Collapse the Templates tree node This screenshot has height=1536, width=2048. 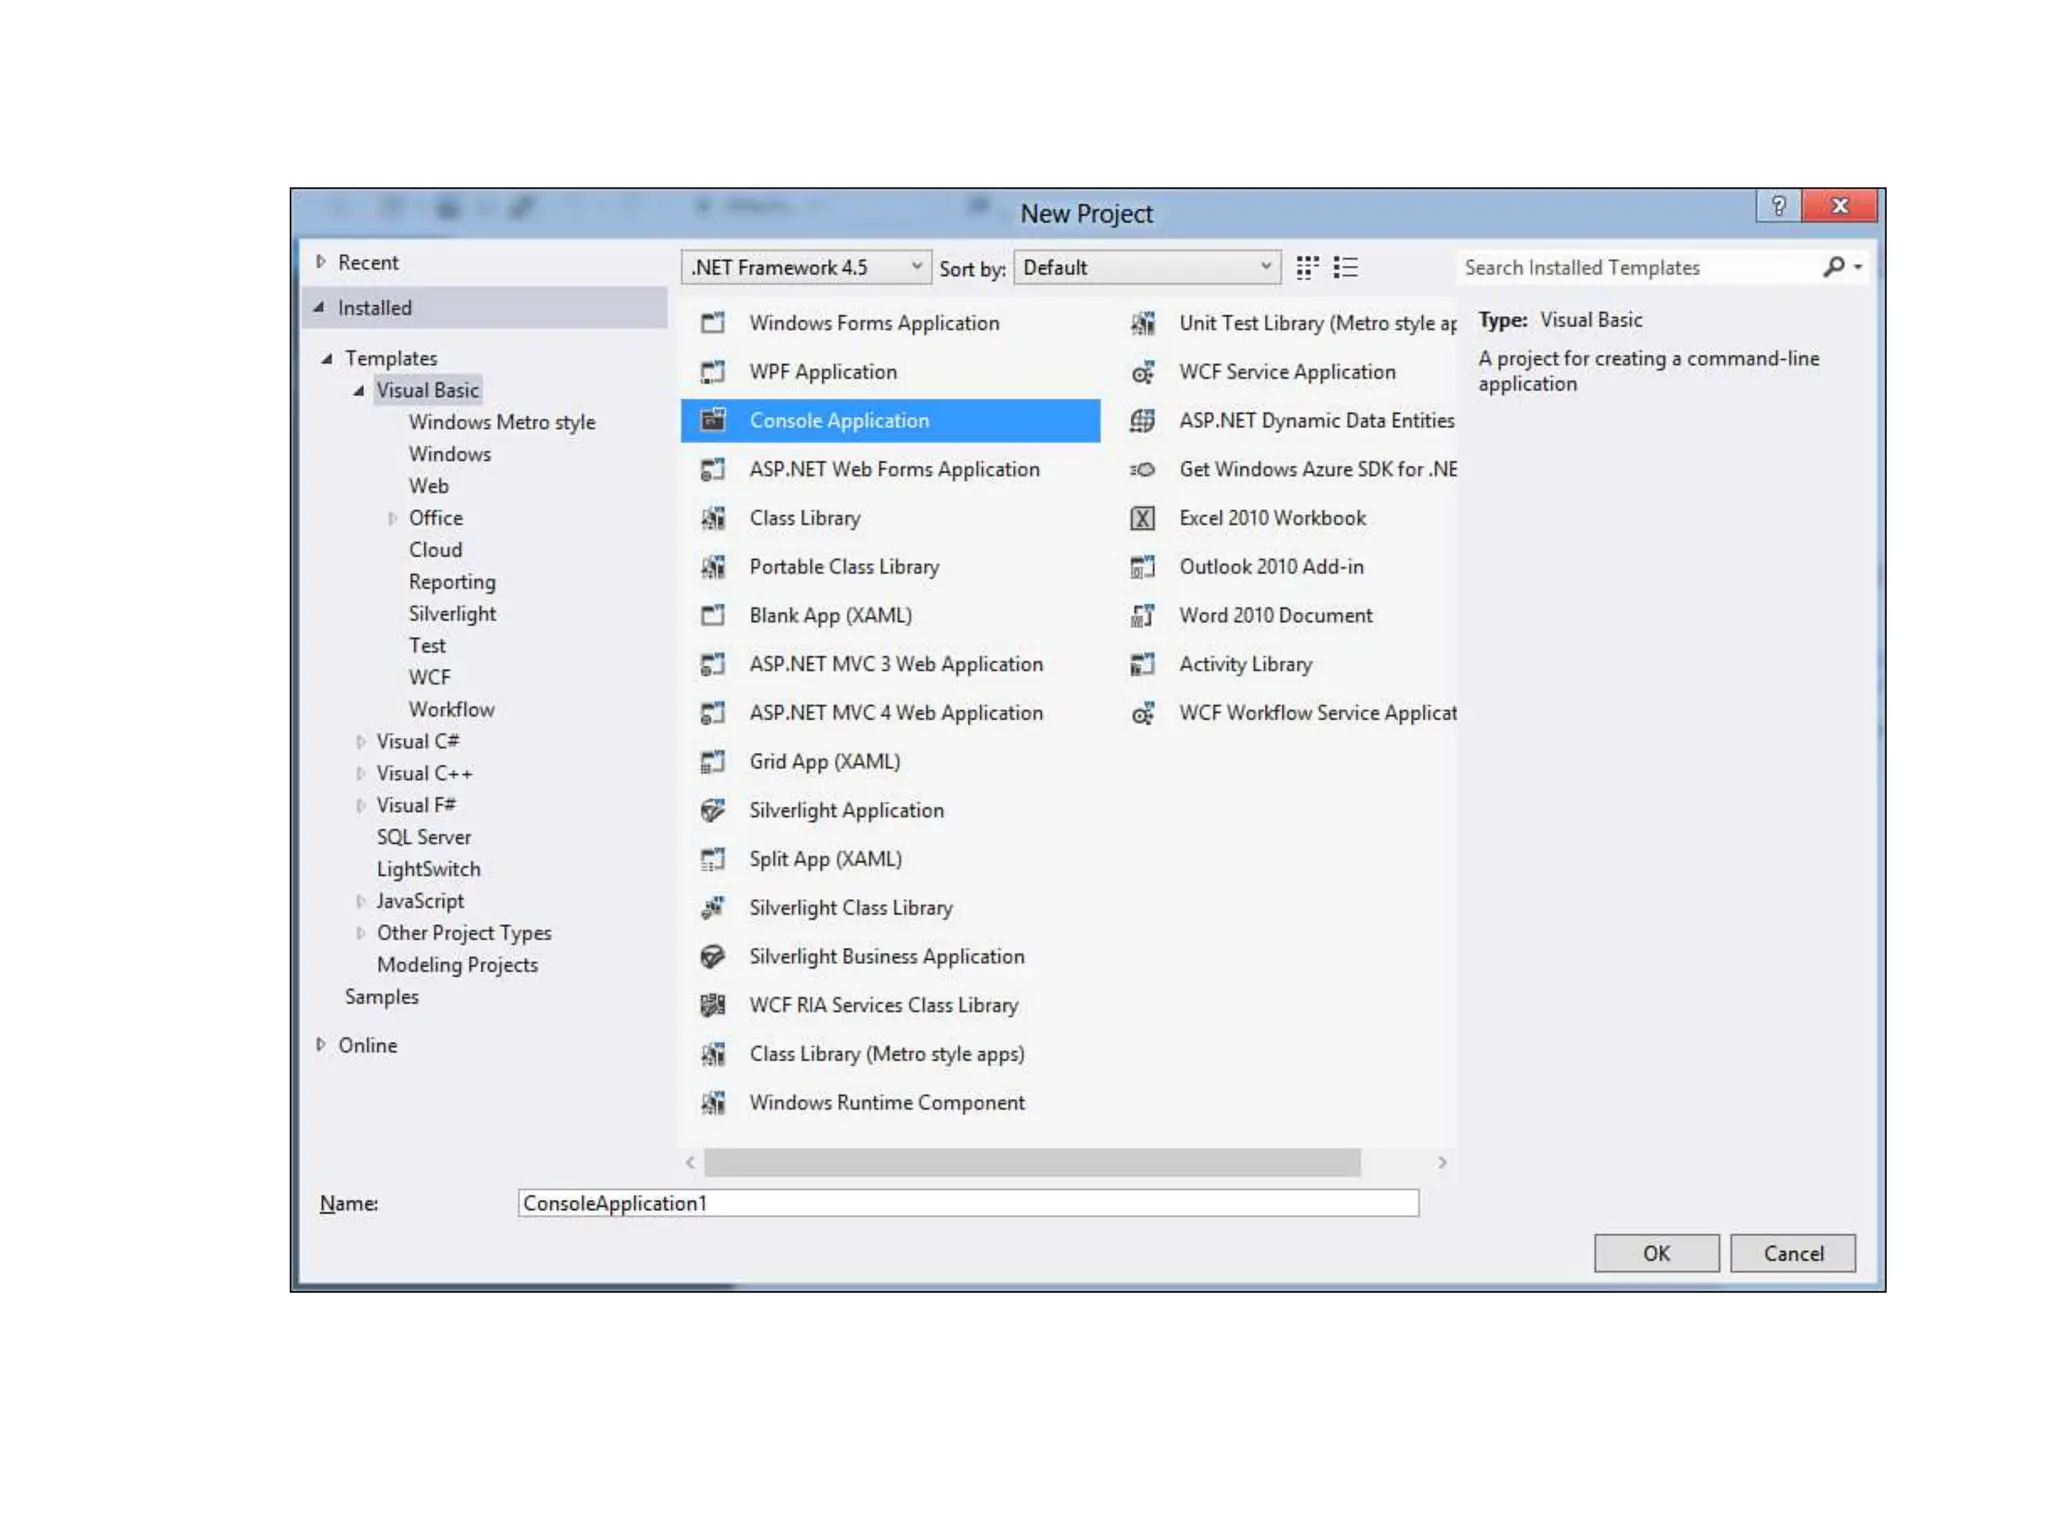click(x=327, y=358)
